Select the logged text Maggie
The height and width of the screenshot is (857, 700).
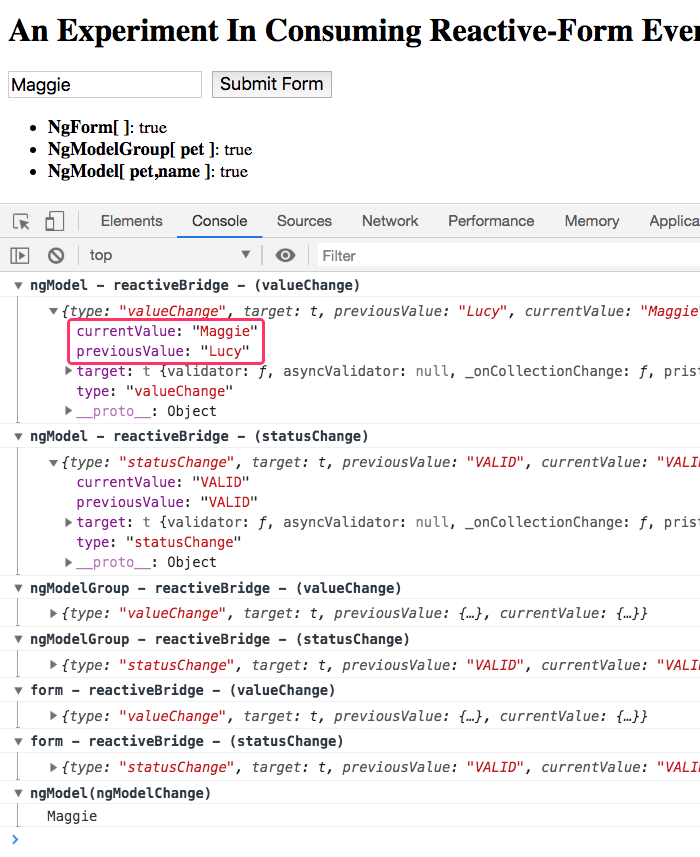tap(72, 817)
